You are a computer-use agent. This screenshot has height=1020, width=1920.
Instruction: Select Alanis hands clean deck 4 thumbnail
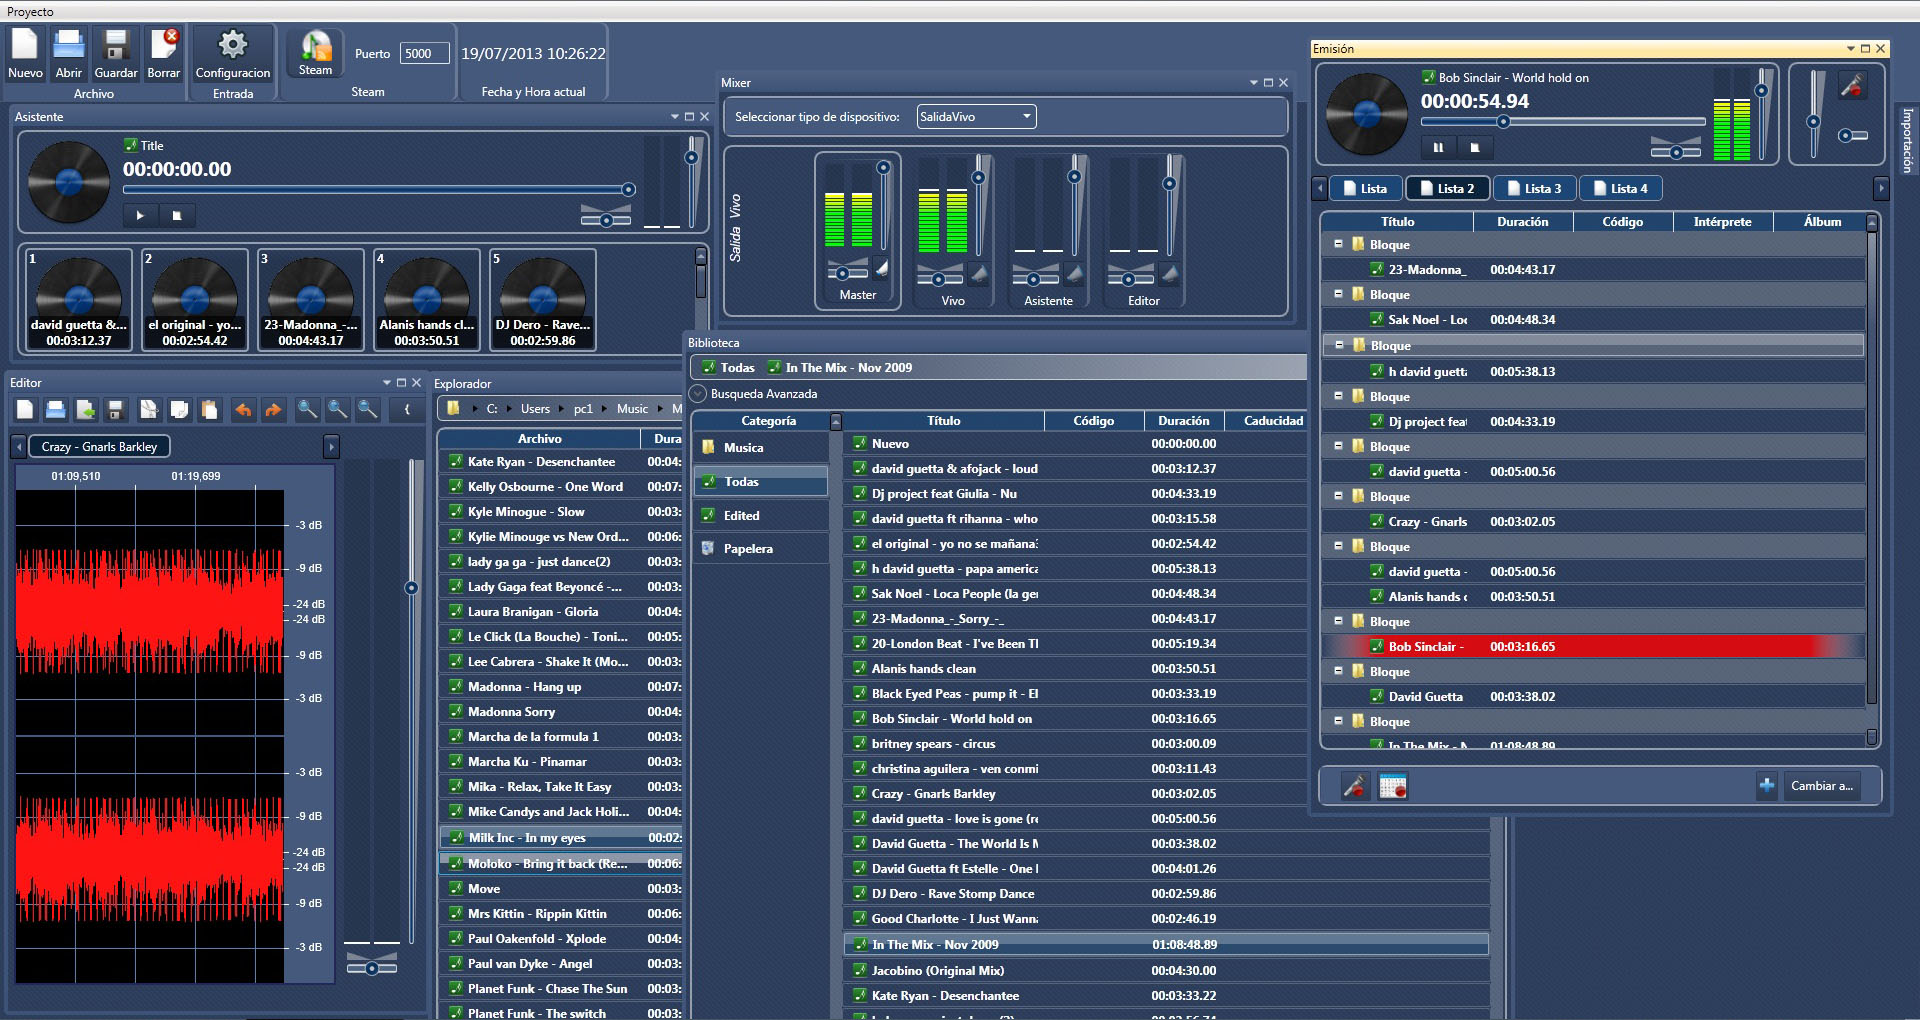(427, 300)
